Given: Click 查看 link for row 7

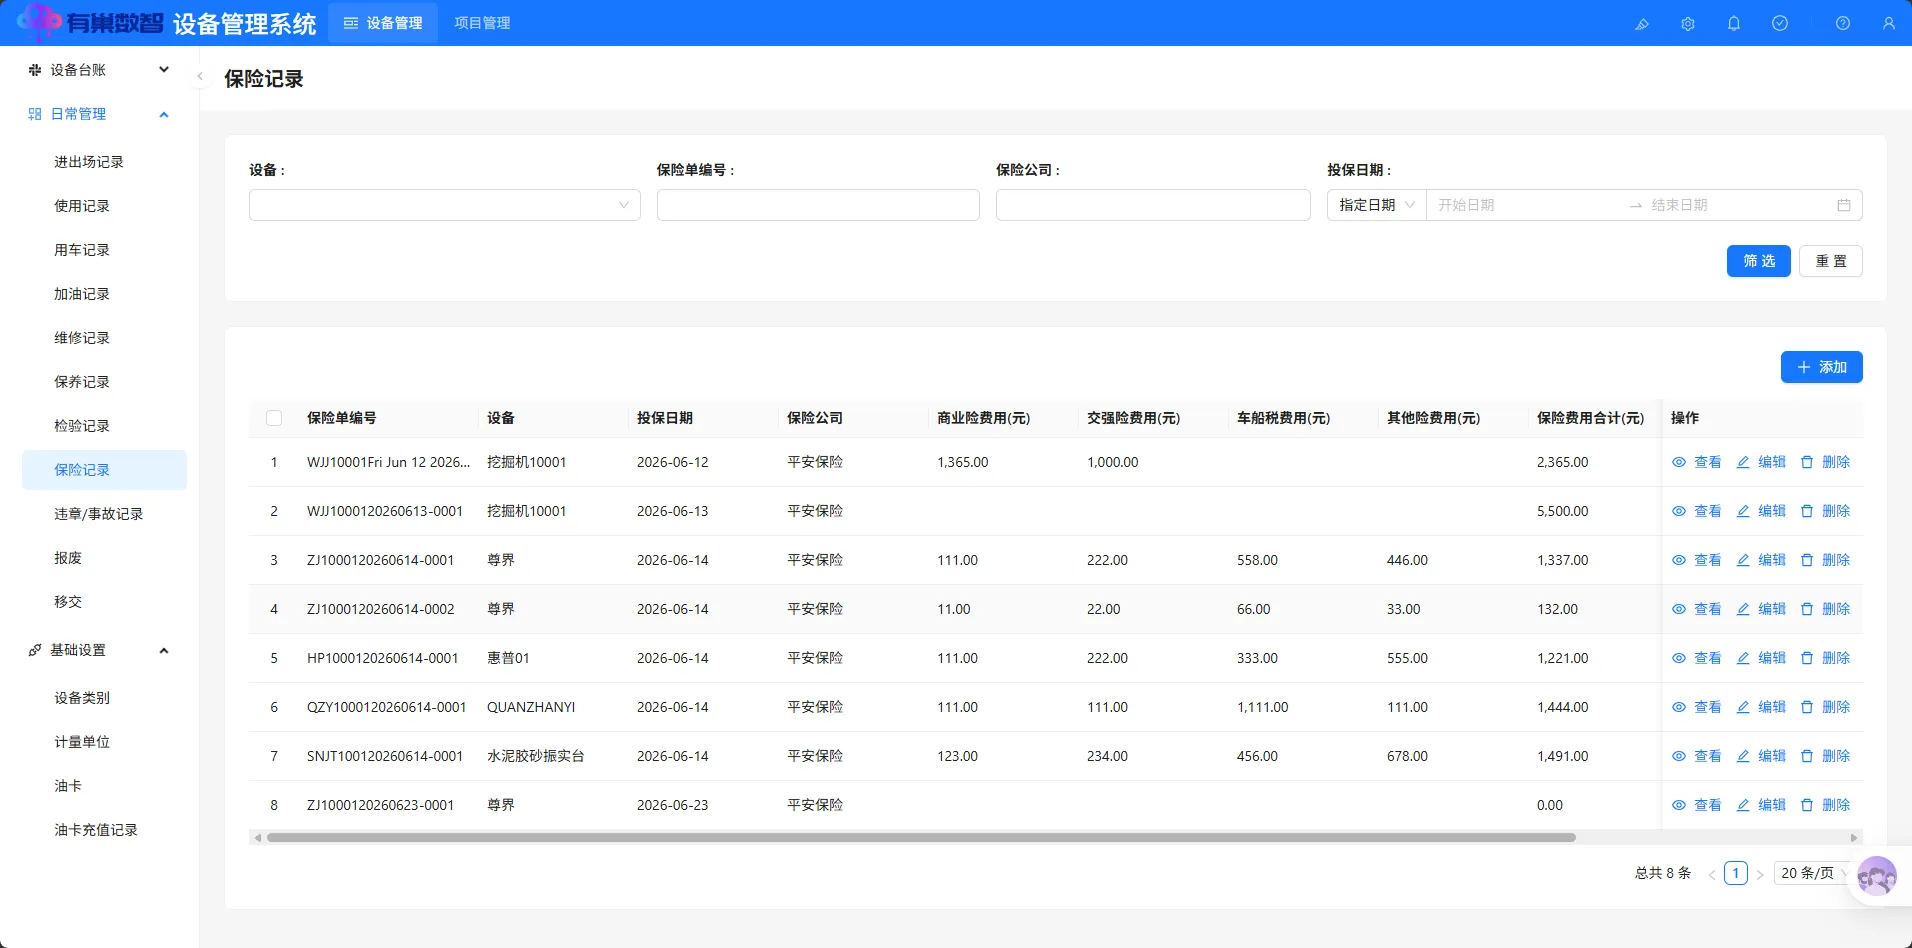Looking at the screenshot, I should coord(1708,756).
